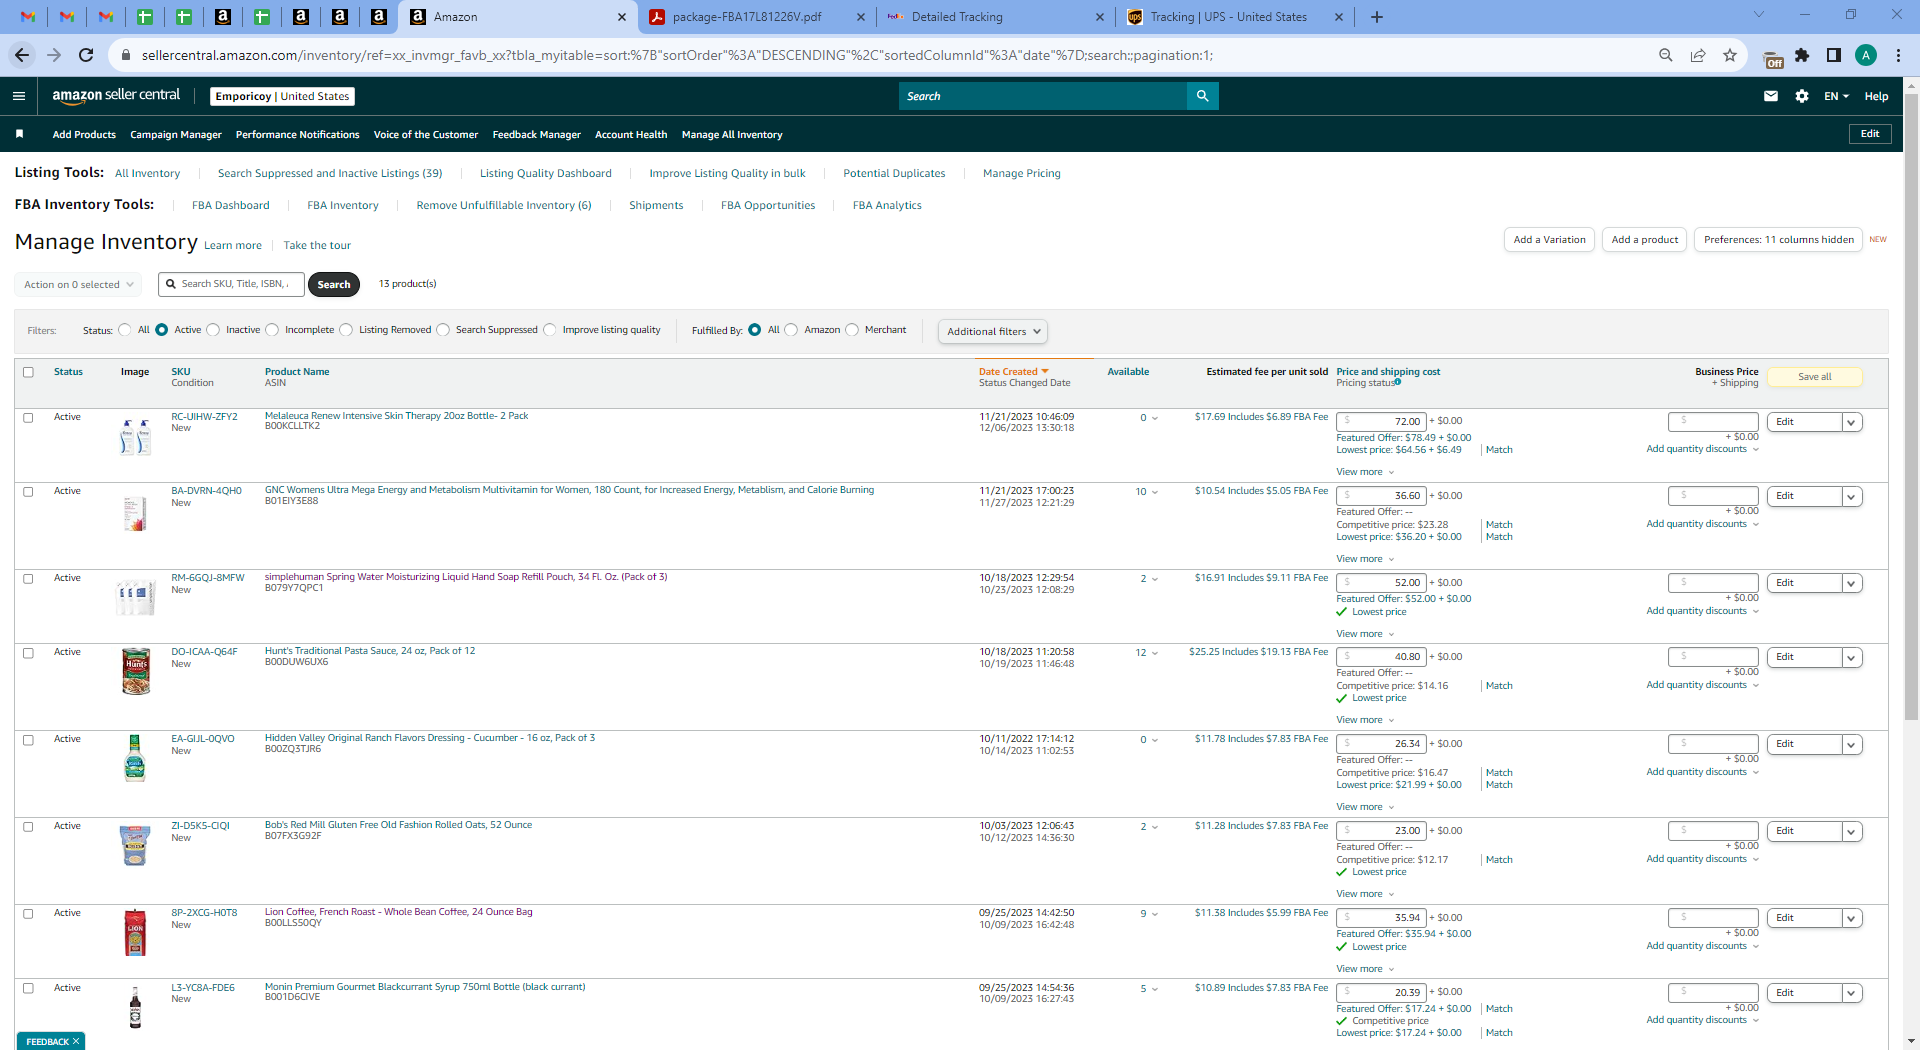Close the Amazon browser tab
The width and height of the screenshot is (1920, 1050).
[x=621, y=17]
